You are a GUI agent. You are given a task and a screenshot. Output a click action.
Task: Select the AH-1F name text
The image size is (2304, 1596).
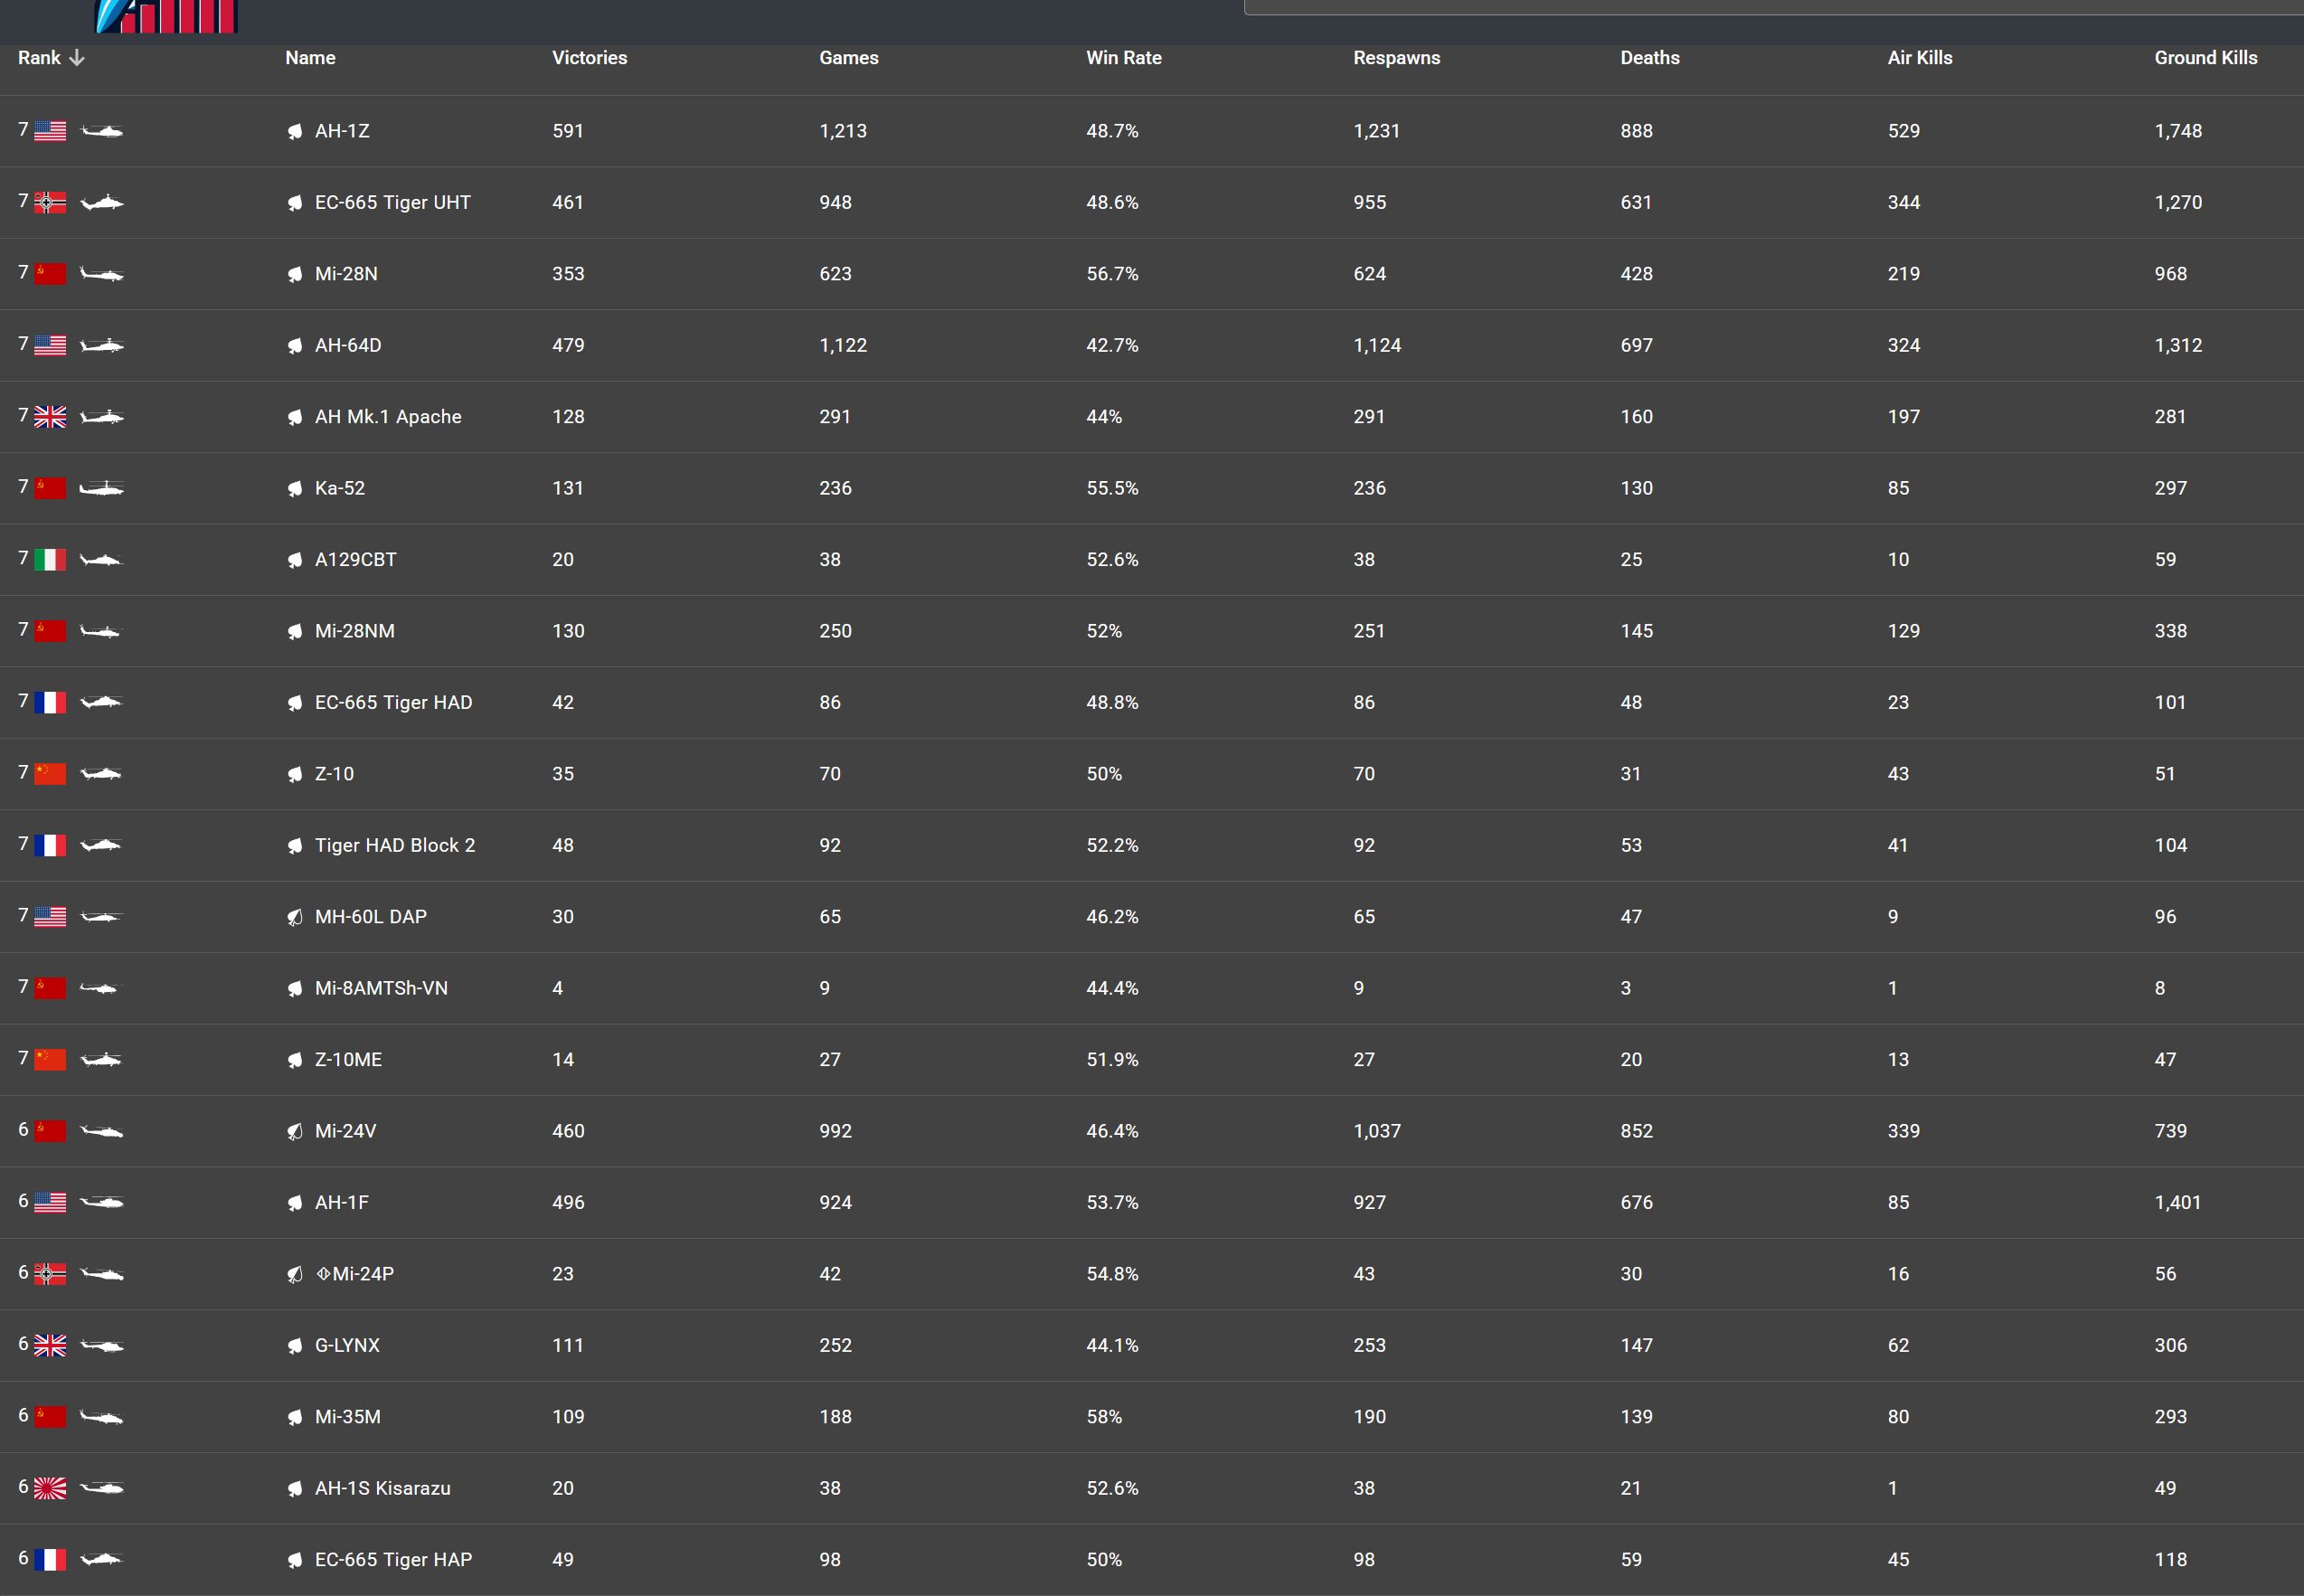(x=342, y=1202)
